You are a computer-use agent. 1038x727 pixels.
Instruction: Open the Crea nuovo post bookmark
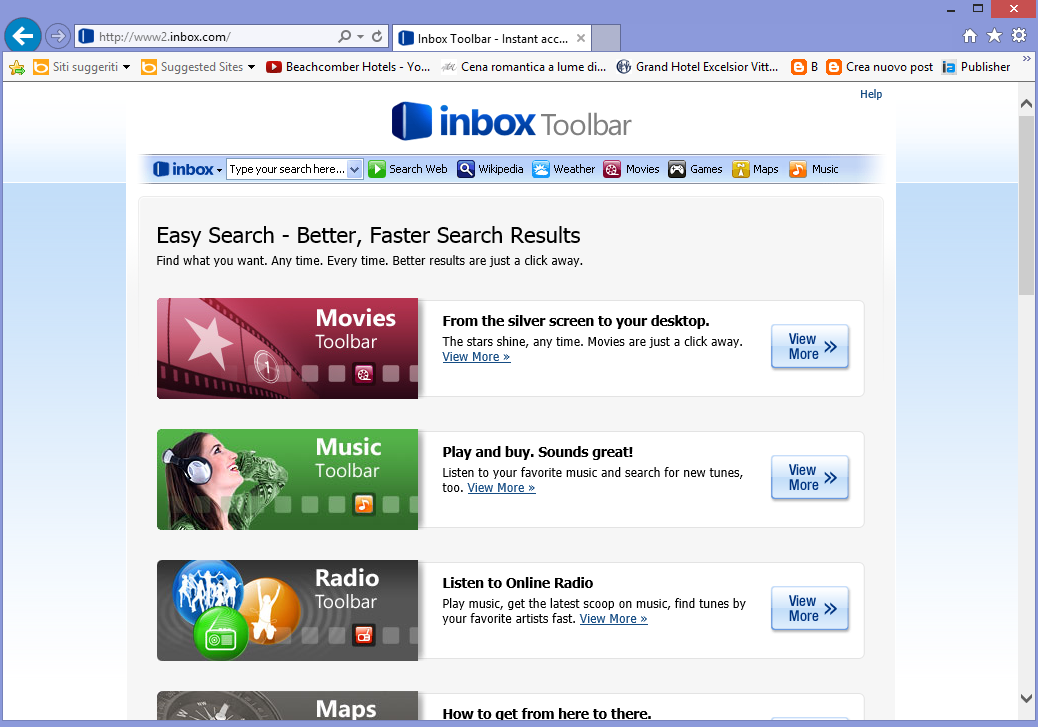pos(880,67)
